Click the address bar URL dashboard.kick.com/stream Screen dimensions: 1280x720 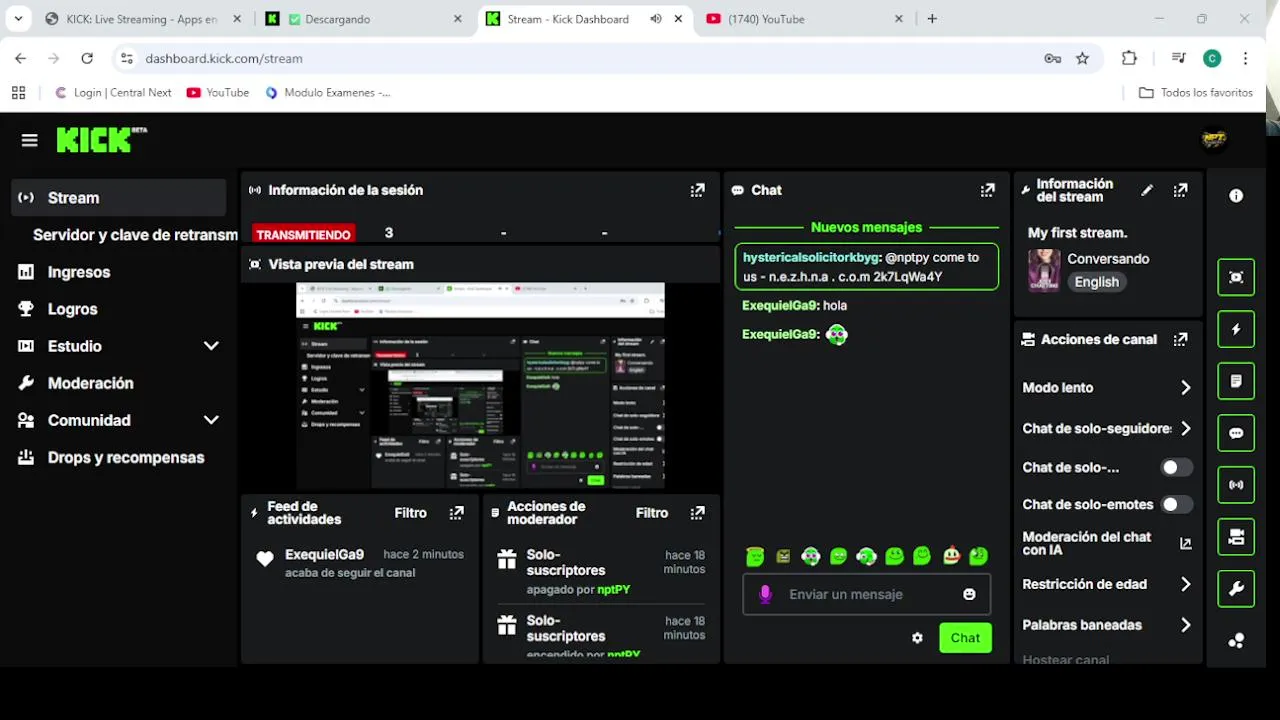(x=224, y=59)
